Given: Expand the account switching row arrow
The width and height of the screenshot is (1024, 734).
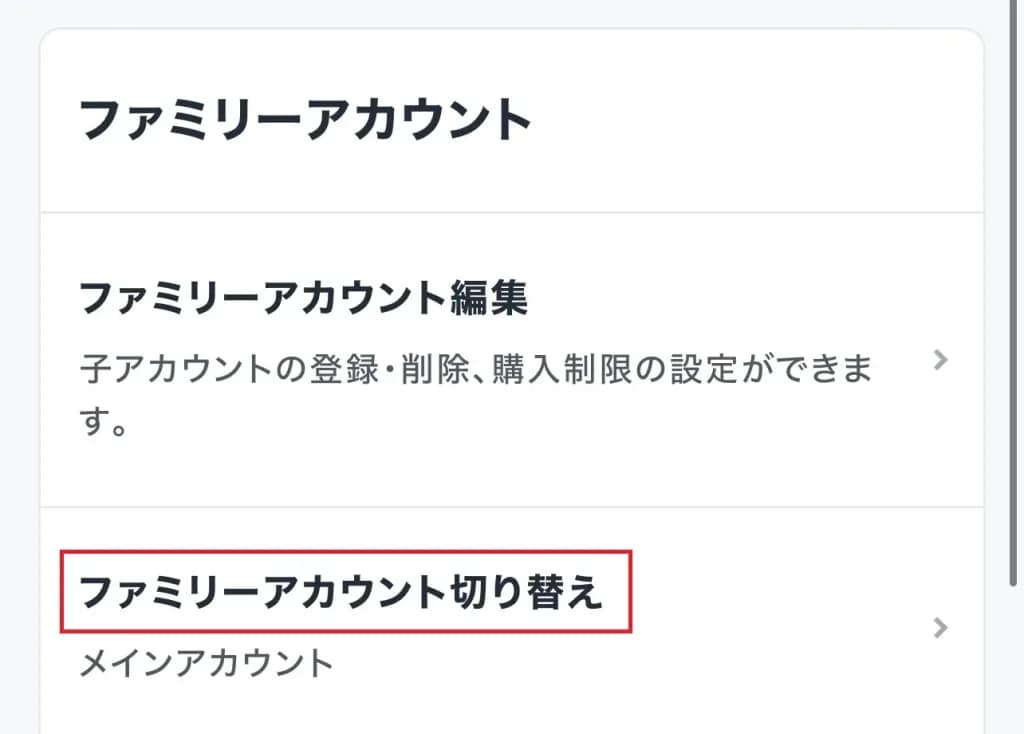Looking at the screenshot, I should [x=939, y=628].
